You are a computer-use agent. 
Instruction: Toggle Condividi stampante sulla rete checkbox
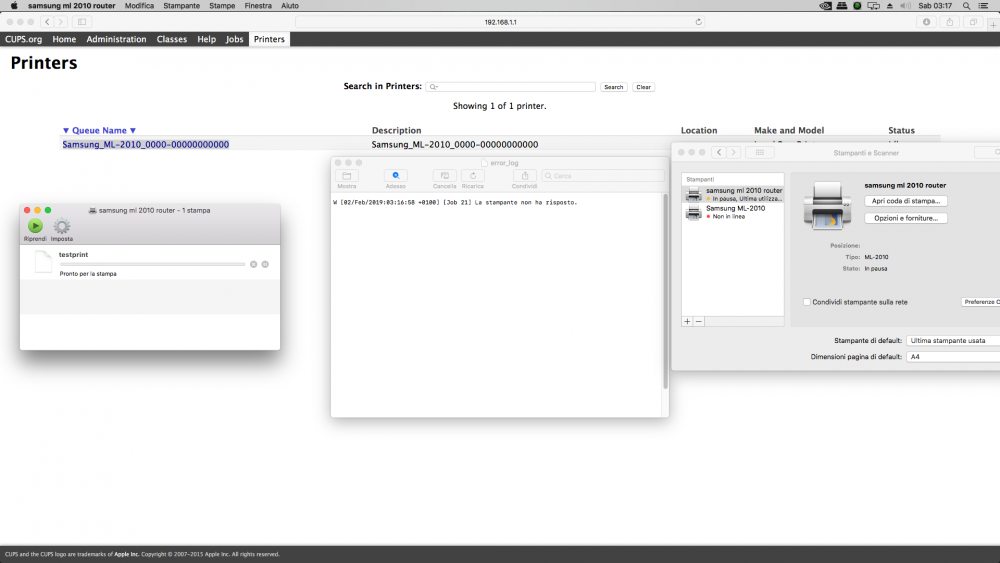tap(807, 302)
